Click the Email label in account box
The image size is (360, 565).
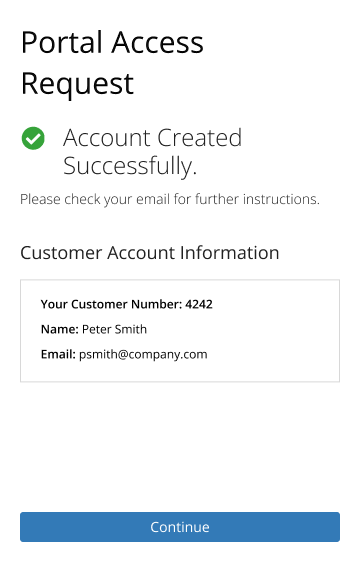coord(58,354)
